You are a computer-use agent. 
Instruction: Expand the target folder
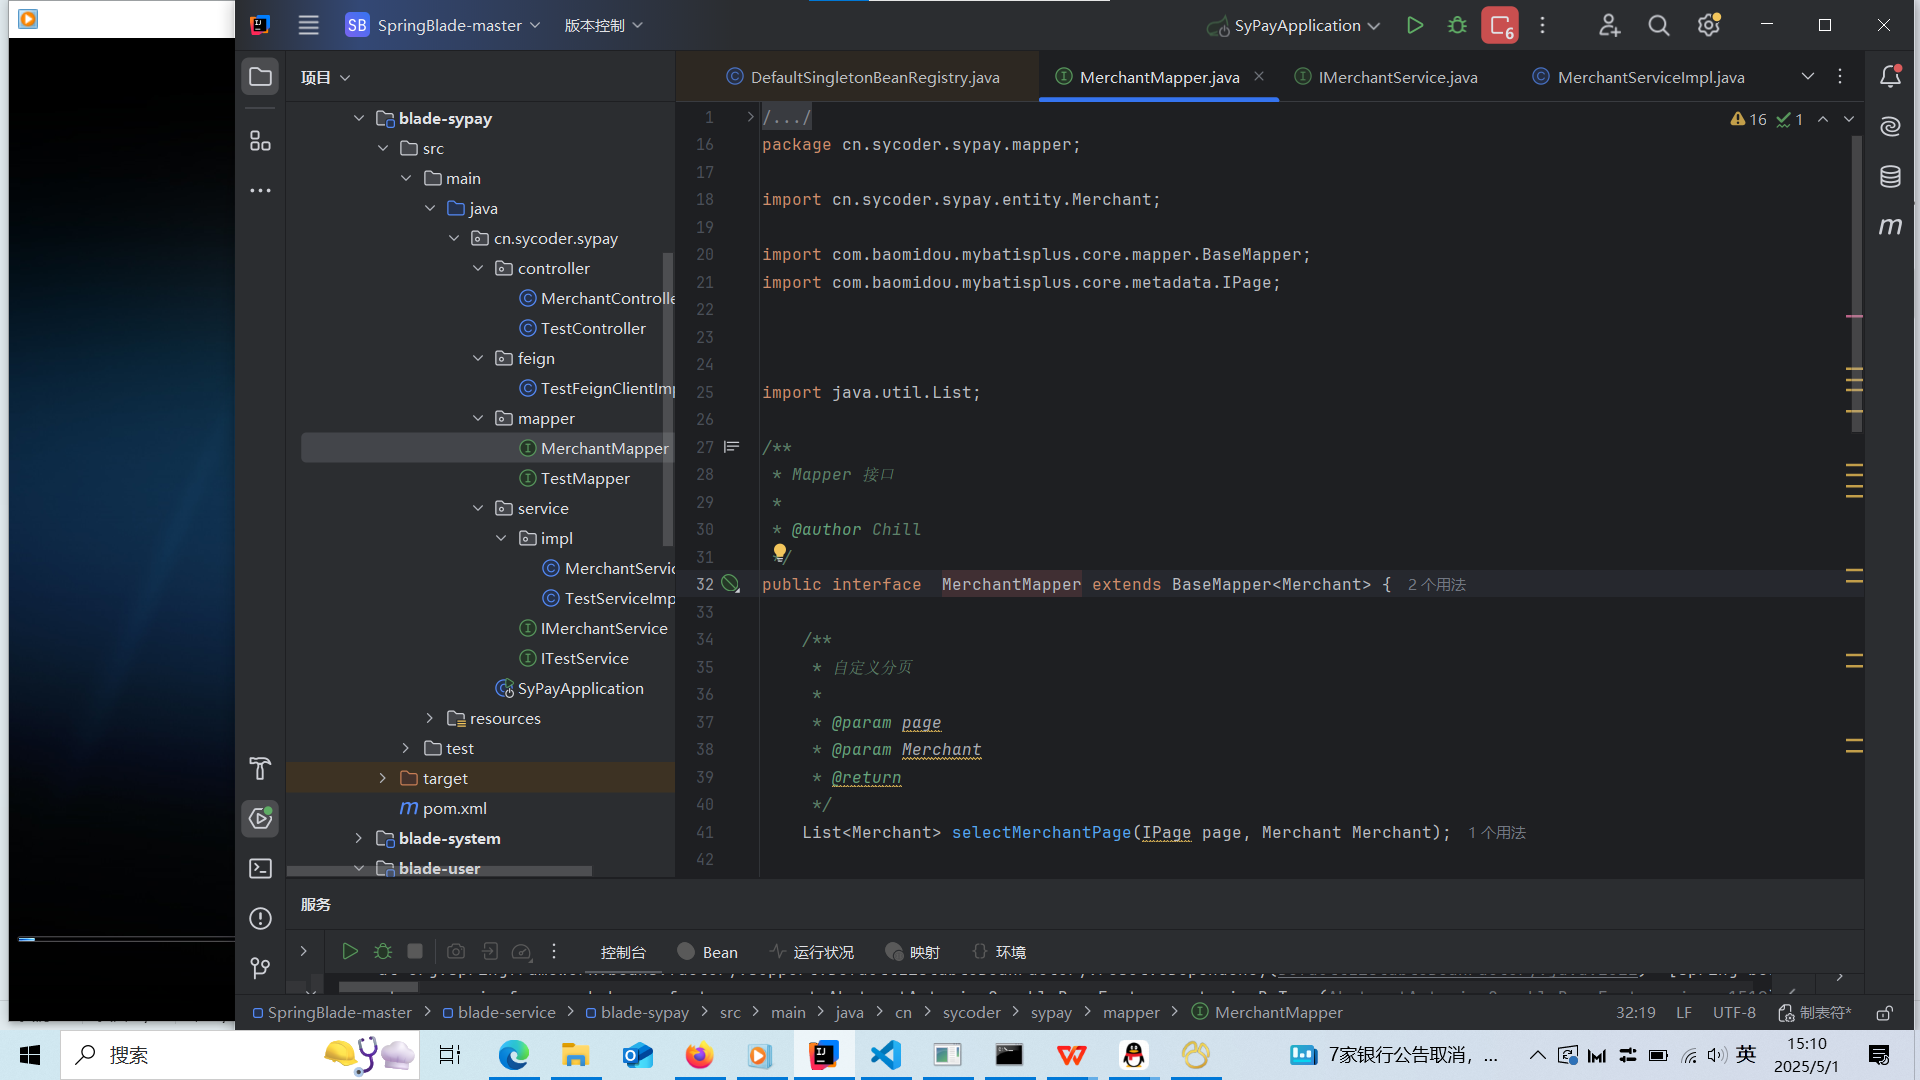[x=383, y=778]
